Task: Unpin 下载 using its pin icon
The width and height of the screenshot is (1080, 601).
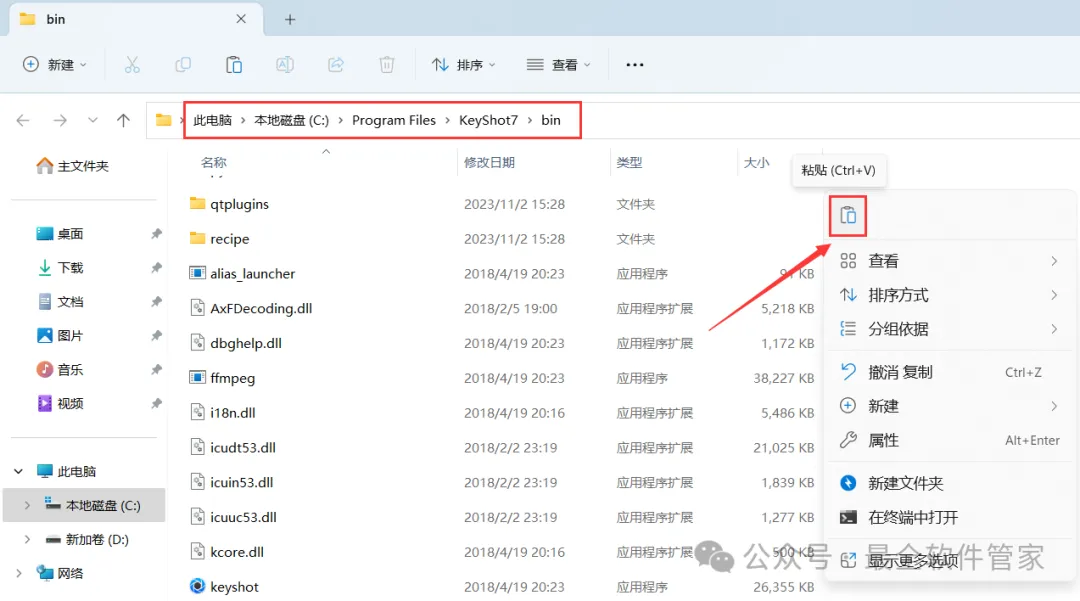Action: click(x=156, y=268)
